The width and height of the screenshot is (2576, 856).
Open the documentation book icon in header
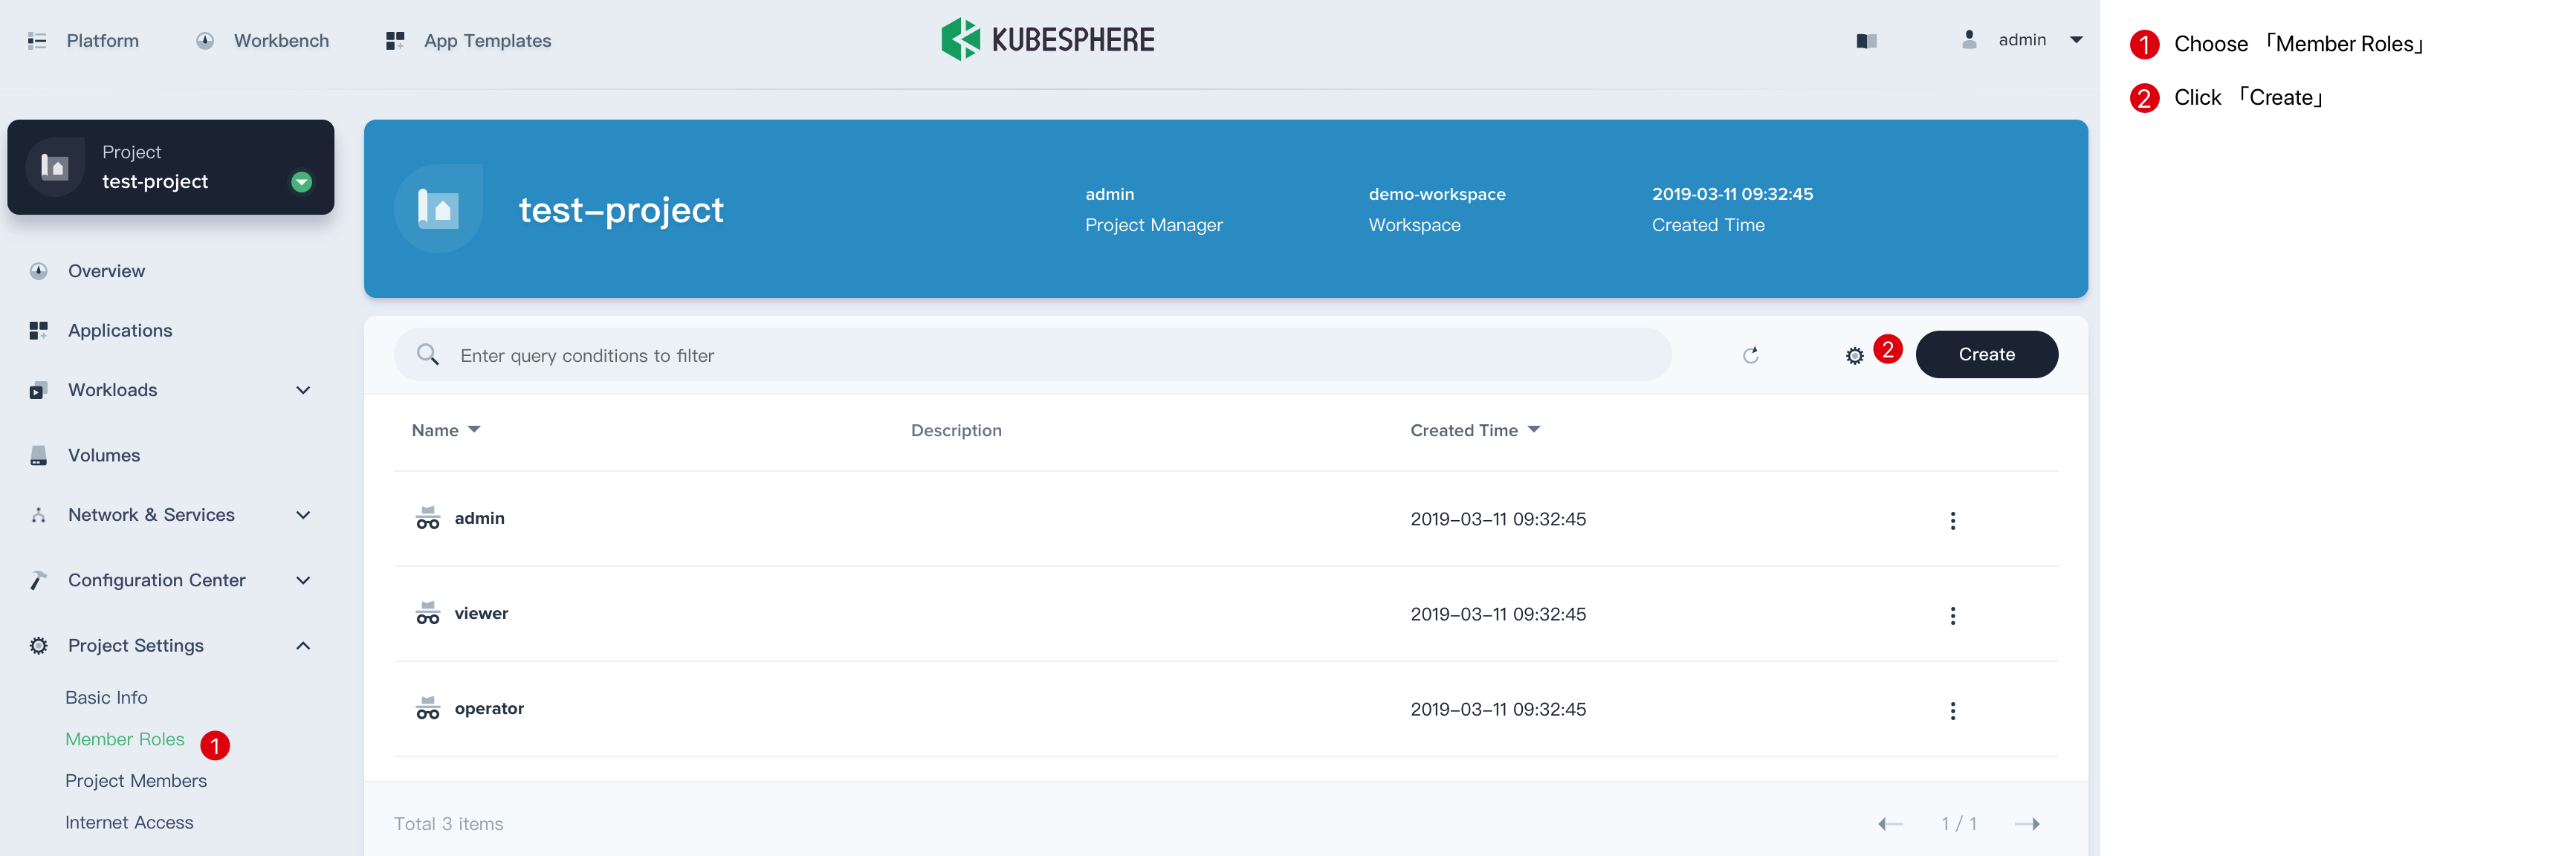coord(1866,41)
